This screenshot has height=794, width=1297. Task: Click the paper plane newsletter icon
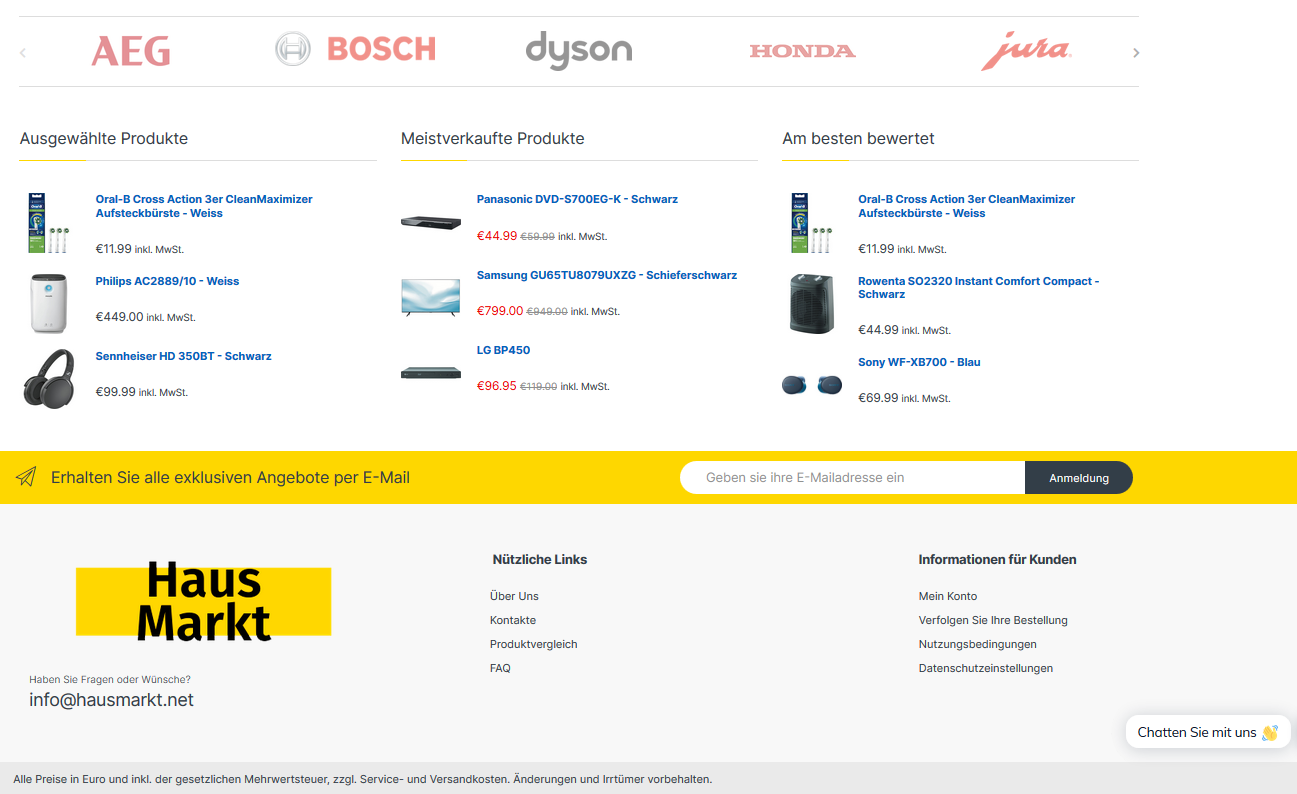[26, 477]
